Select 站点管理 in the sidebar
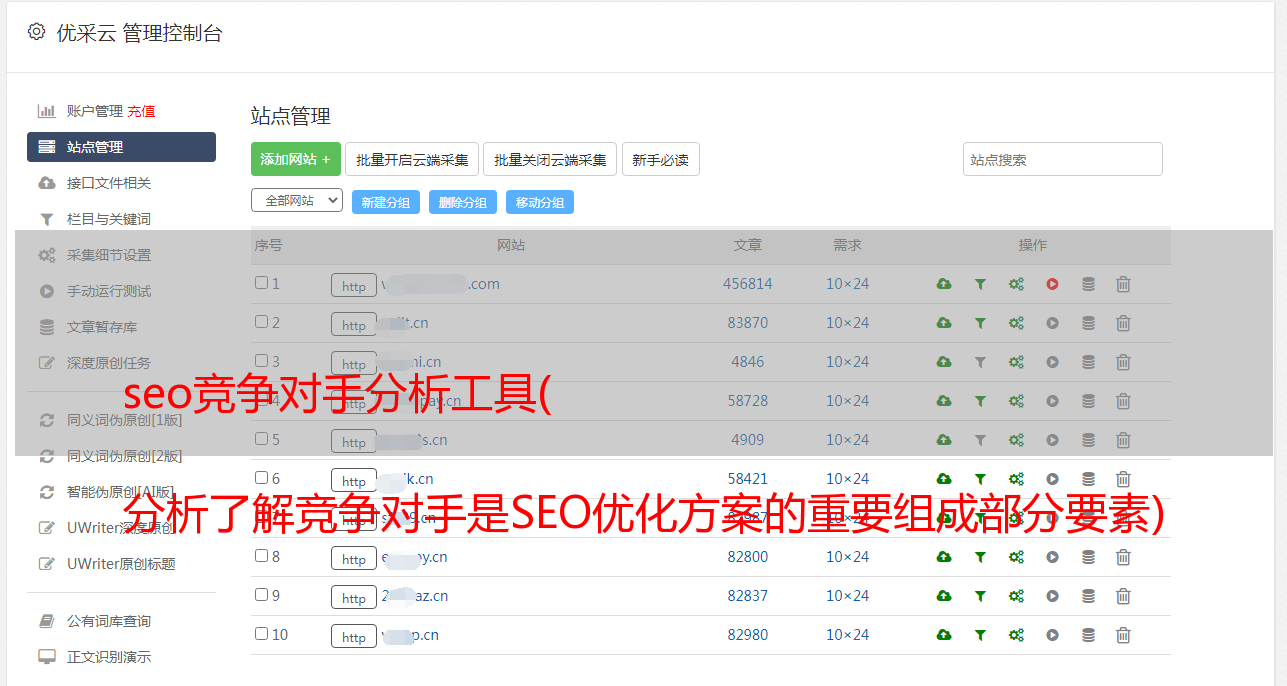Screen dimensions: 1287x686 coord(121,147)
